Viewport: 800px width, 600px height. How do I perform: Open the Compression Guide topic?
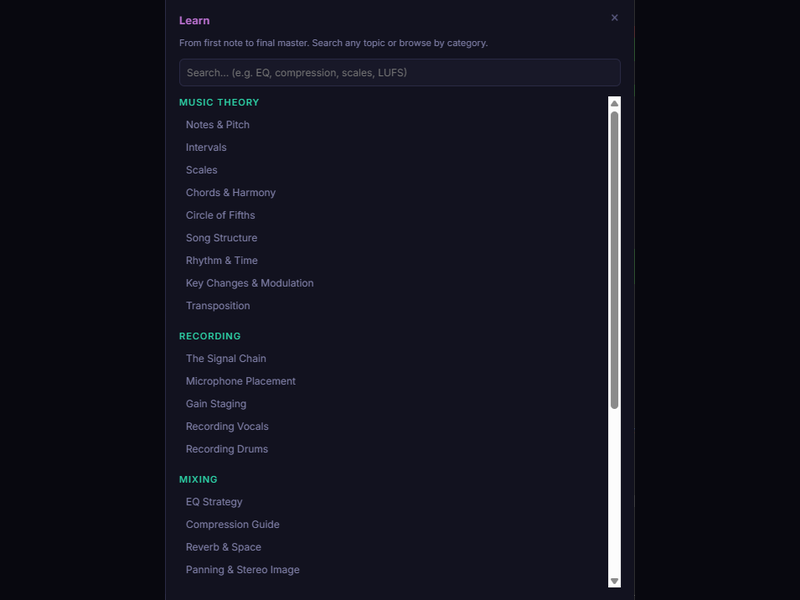coord(233,525)
